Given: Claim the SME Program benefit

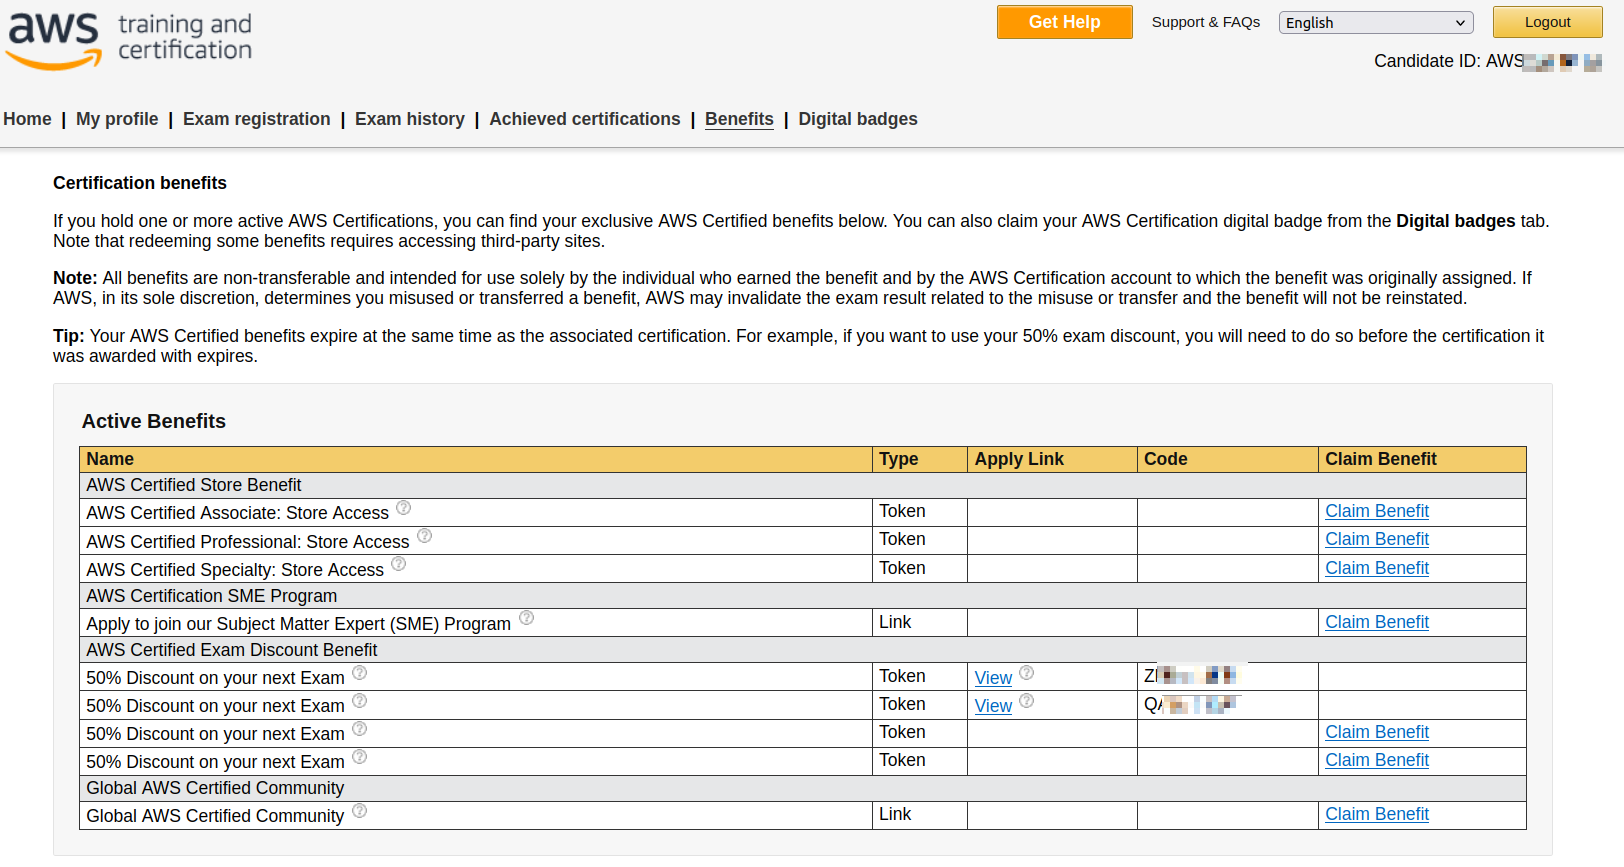Looking at the screenshot, I should (x=1377, y=622).
